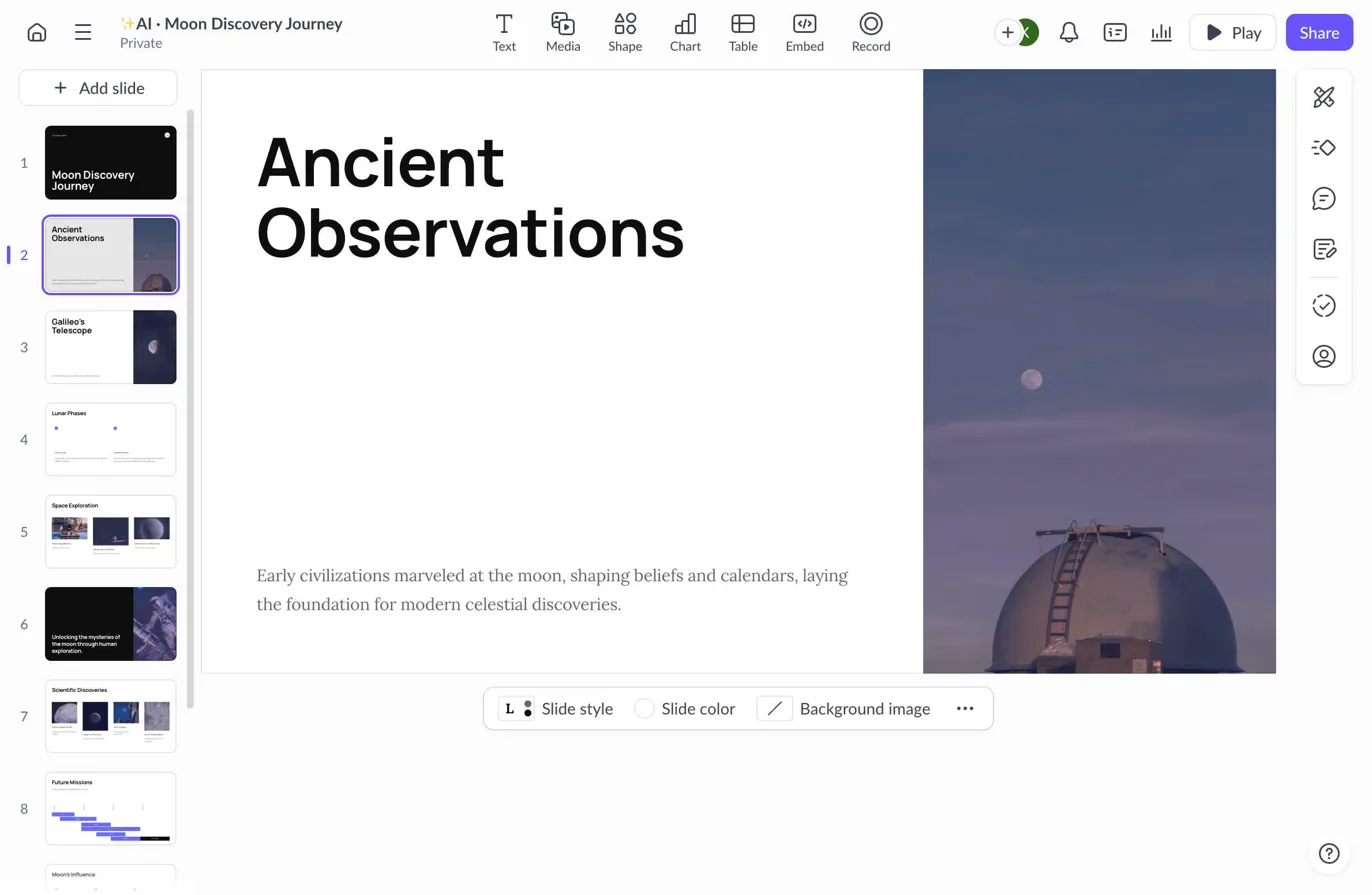Start a Record session
This screenshot has width=1372, height=895.
[871, 32]
